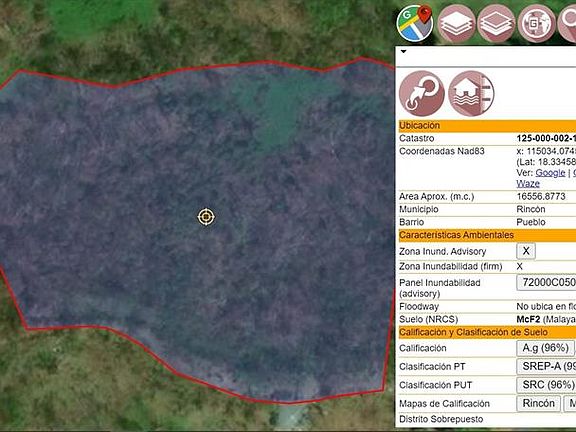Select the McF2 soil value
Image resolution: width=576 pixels, height=432 pixels.
[x=528, y=319]
